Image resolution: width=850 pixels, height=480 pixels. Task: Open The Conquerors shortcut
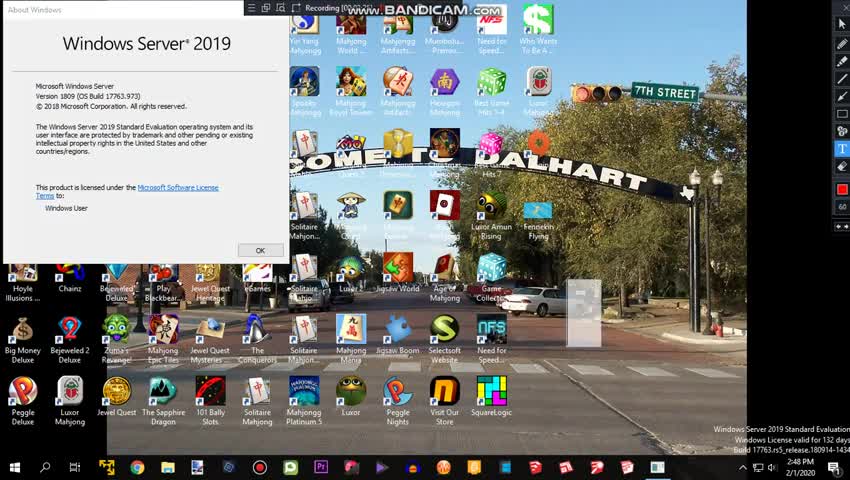257,340
